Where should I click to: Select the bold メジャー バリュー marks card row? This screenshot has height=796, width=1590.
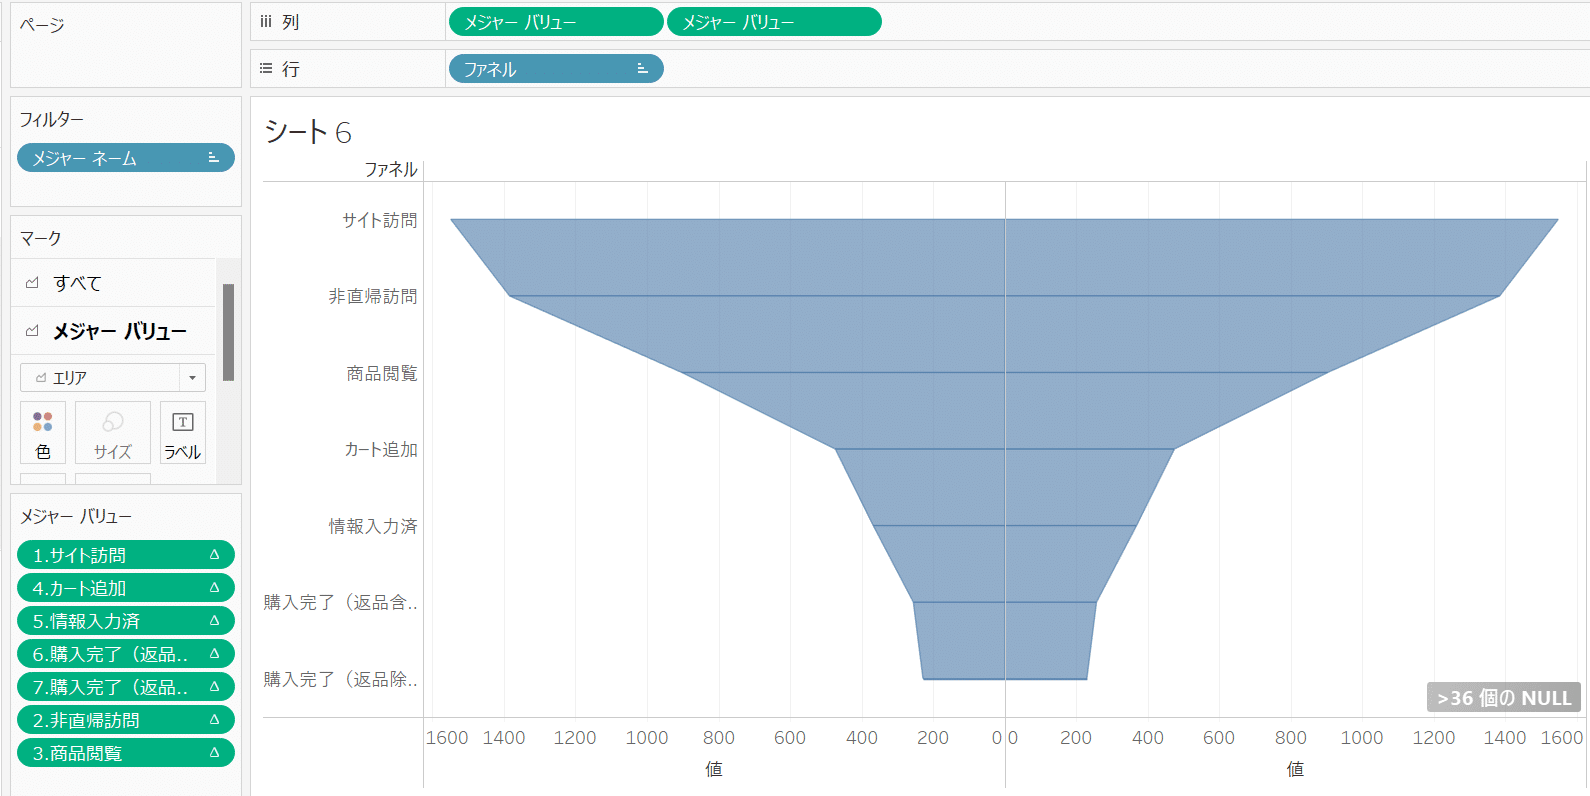[x=114, y=331]
